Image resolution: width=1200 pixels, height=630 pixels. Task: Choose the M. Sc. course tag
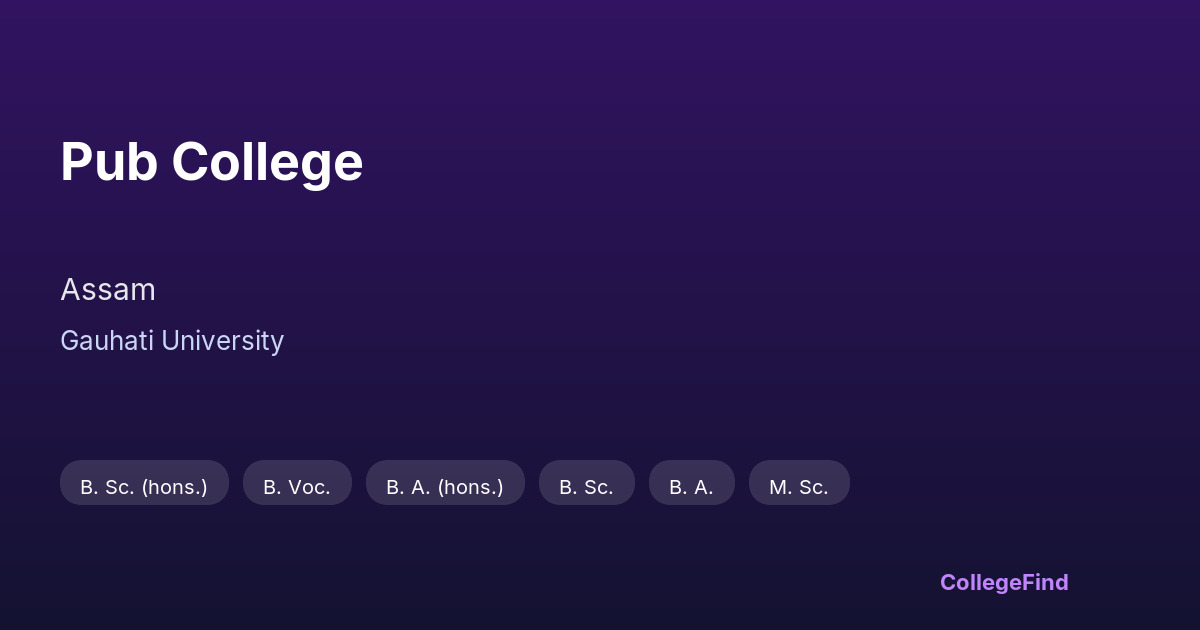coord(799,487)
